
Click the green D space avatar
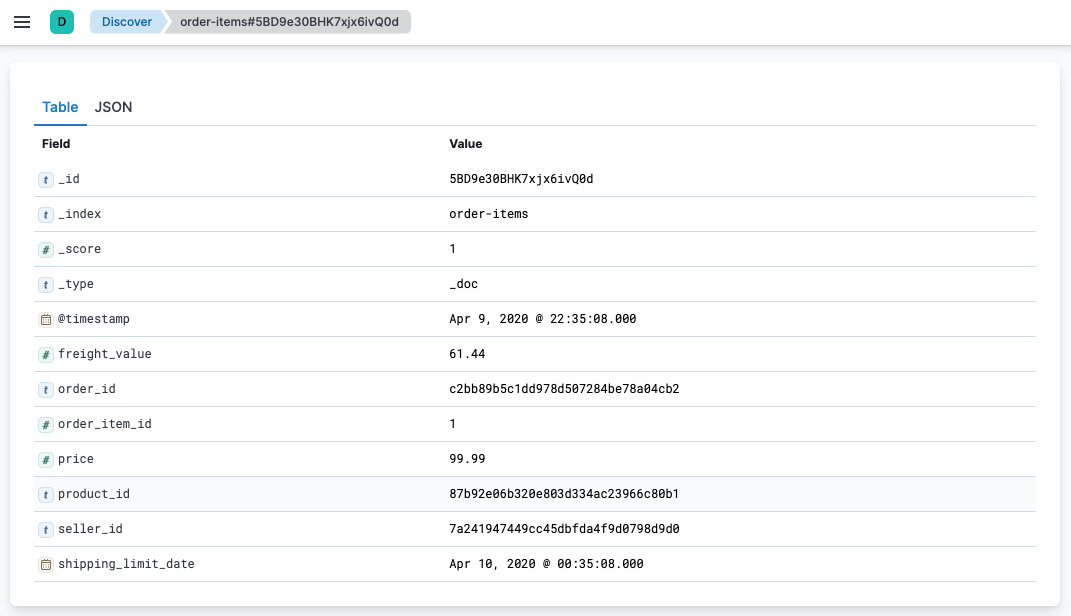point(62,21)
